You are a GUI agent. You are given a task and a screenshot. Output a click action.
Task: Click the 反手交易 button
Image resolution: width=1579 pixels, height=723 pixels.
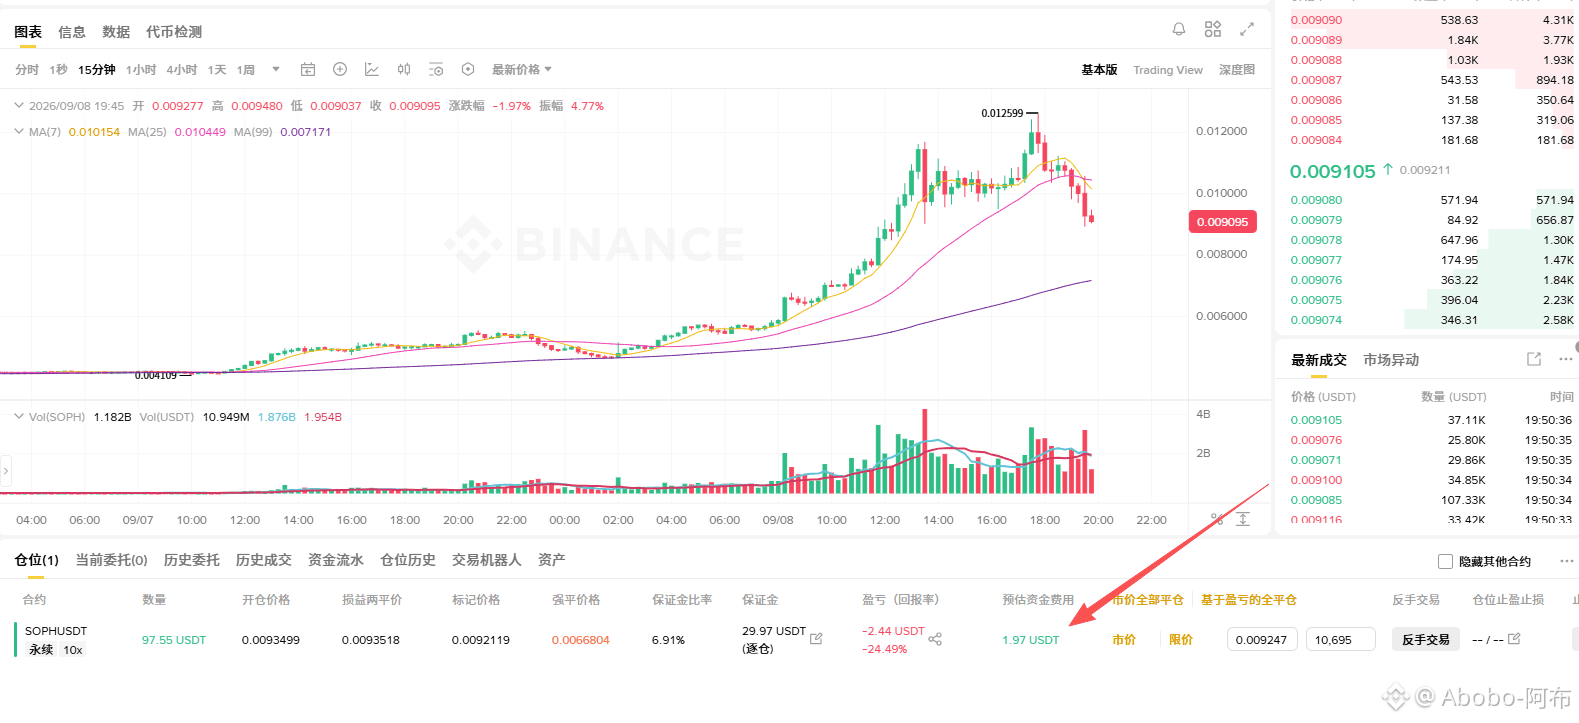1425,640
